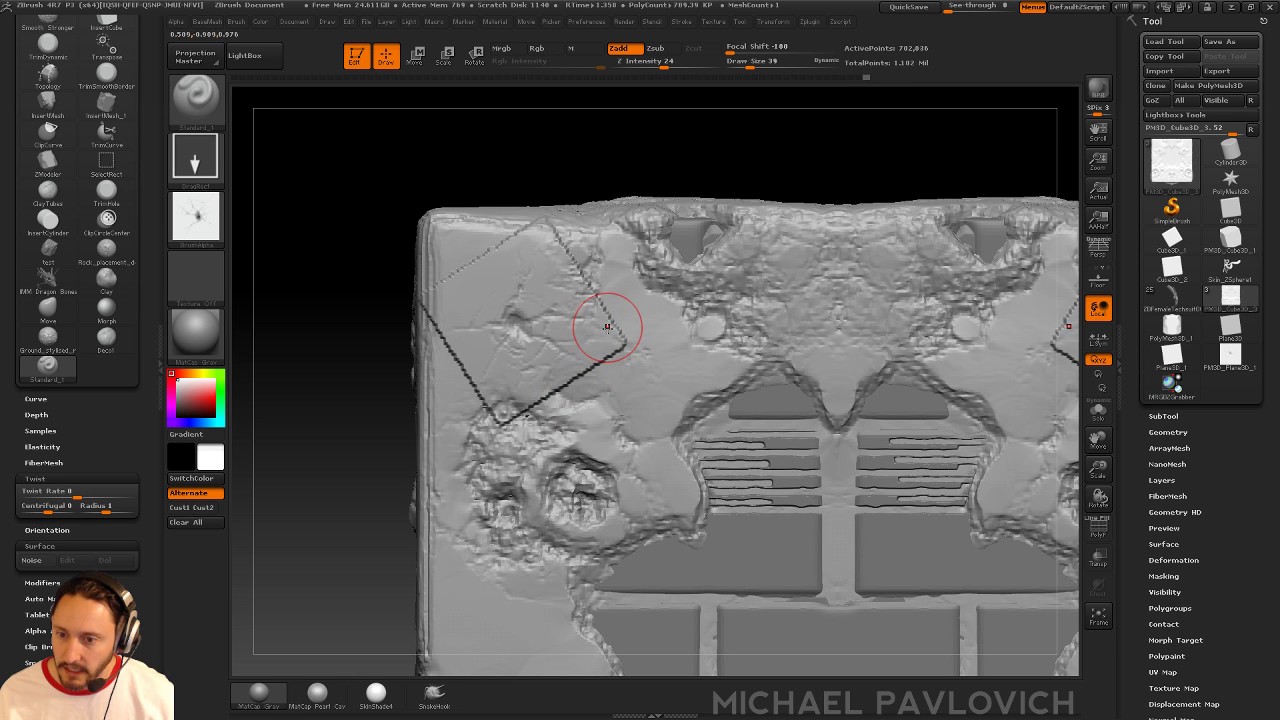1280x720 pixels.
Task: Select the ClipCircleCenter brush
Action: coord(106,222)
